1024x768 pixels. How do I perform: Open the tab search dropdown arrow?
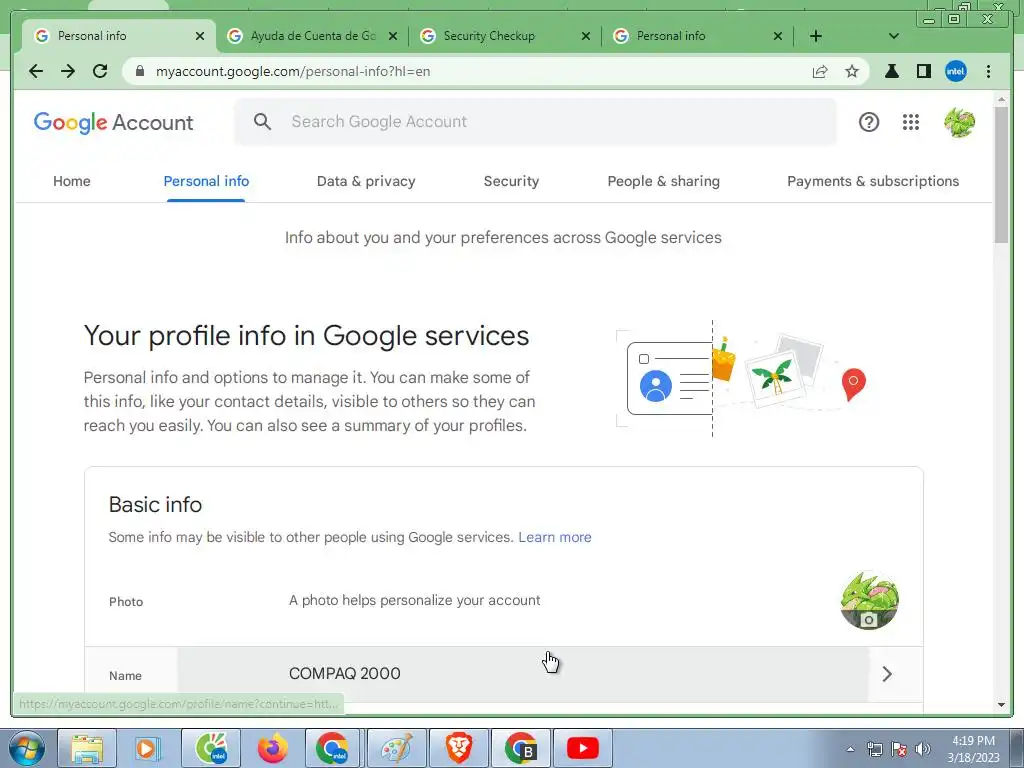[x=894, y=36]
